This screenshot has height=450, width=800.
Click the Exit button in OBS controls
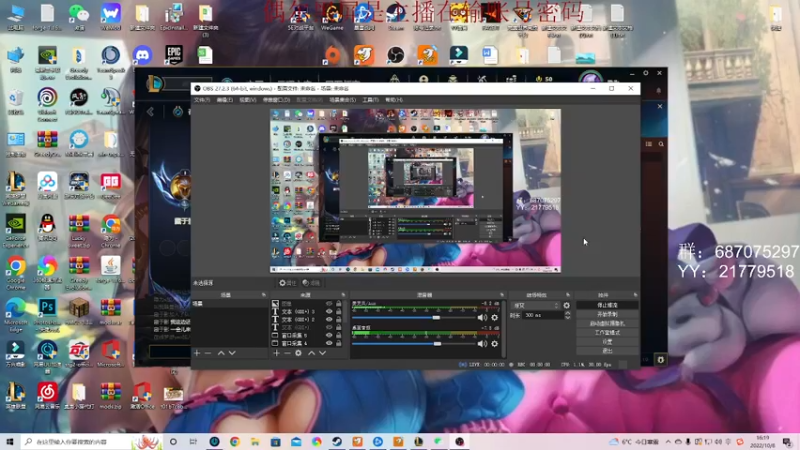(x=607, y=351)
